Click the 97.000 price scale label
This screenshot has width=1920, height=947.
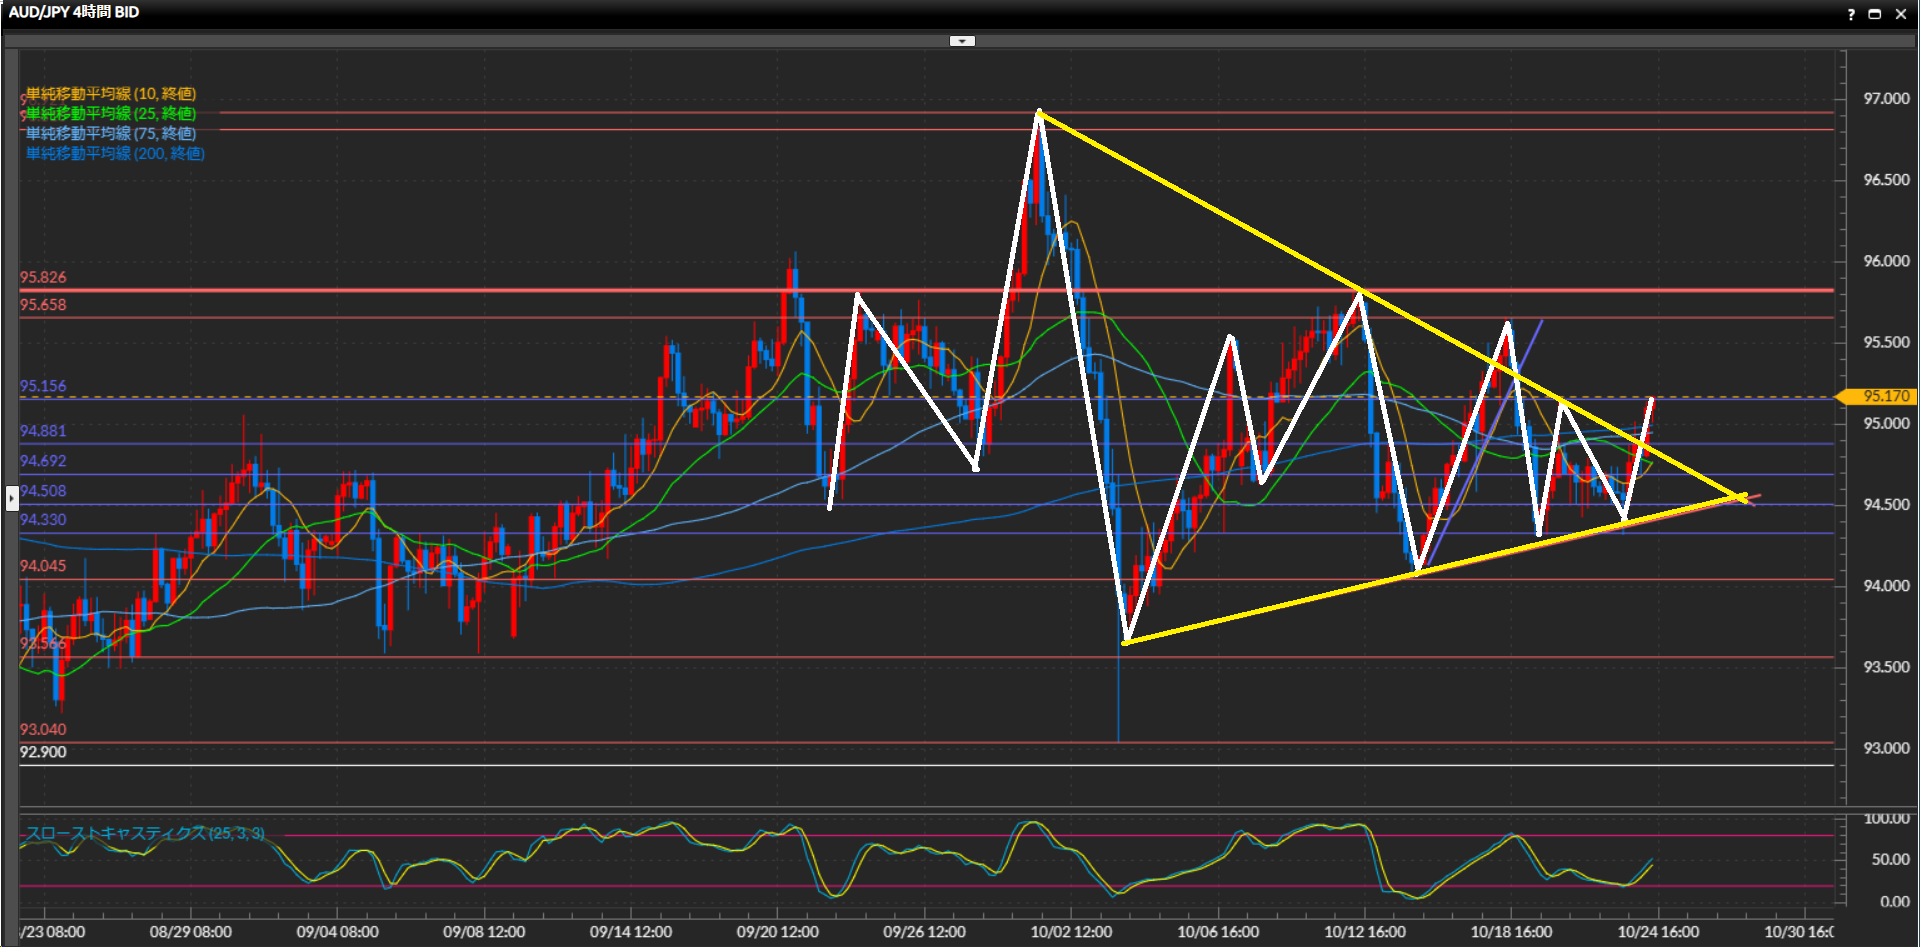click(x=1885, y=99)
